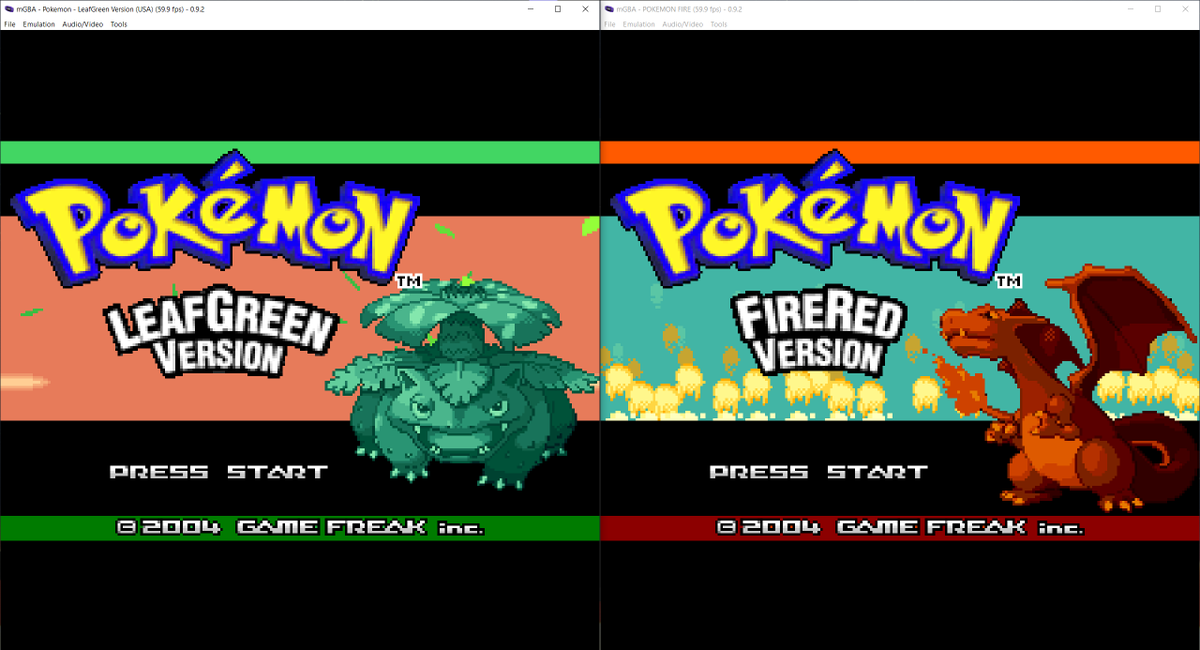The width and height of the screenshot is (1200, 650).
Task: Open File menu in FireRed window
Action: click(x=609, y=24)
